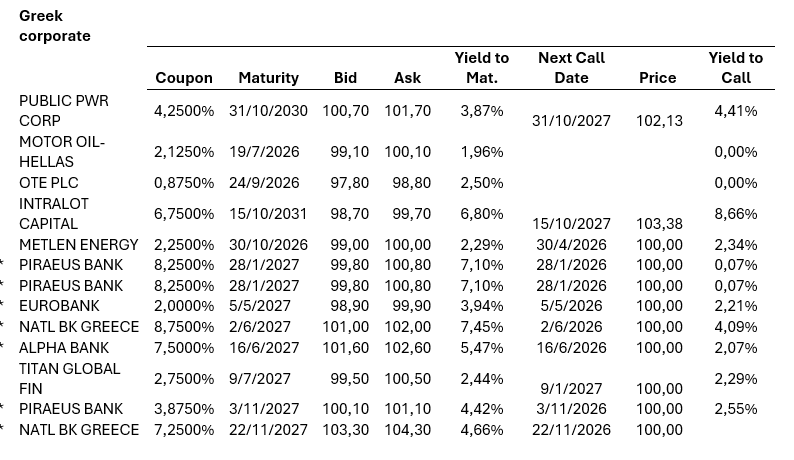Select the METLEN ENERGY cell
The image size is (794, 460).
[79, 245]
